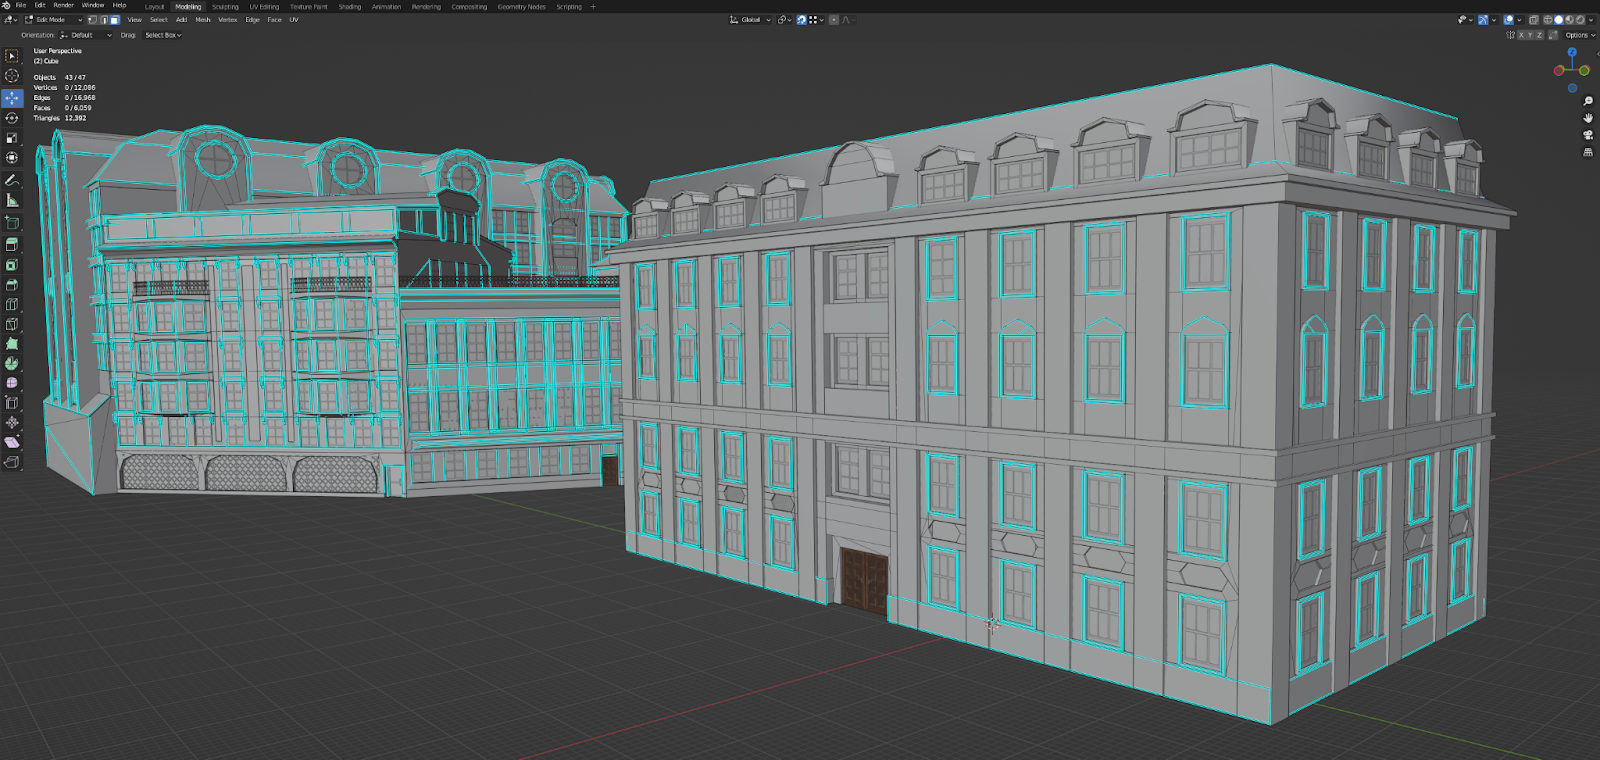Expand the Select Box drag dropdown
This screenshot has height=760, width=1600.
coord(163,35)
